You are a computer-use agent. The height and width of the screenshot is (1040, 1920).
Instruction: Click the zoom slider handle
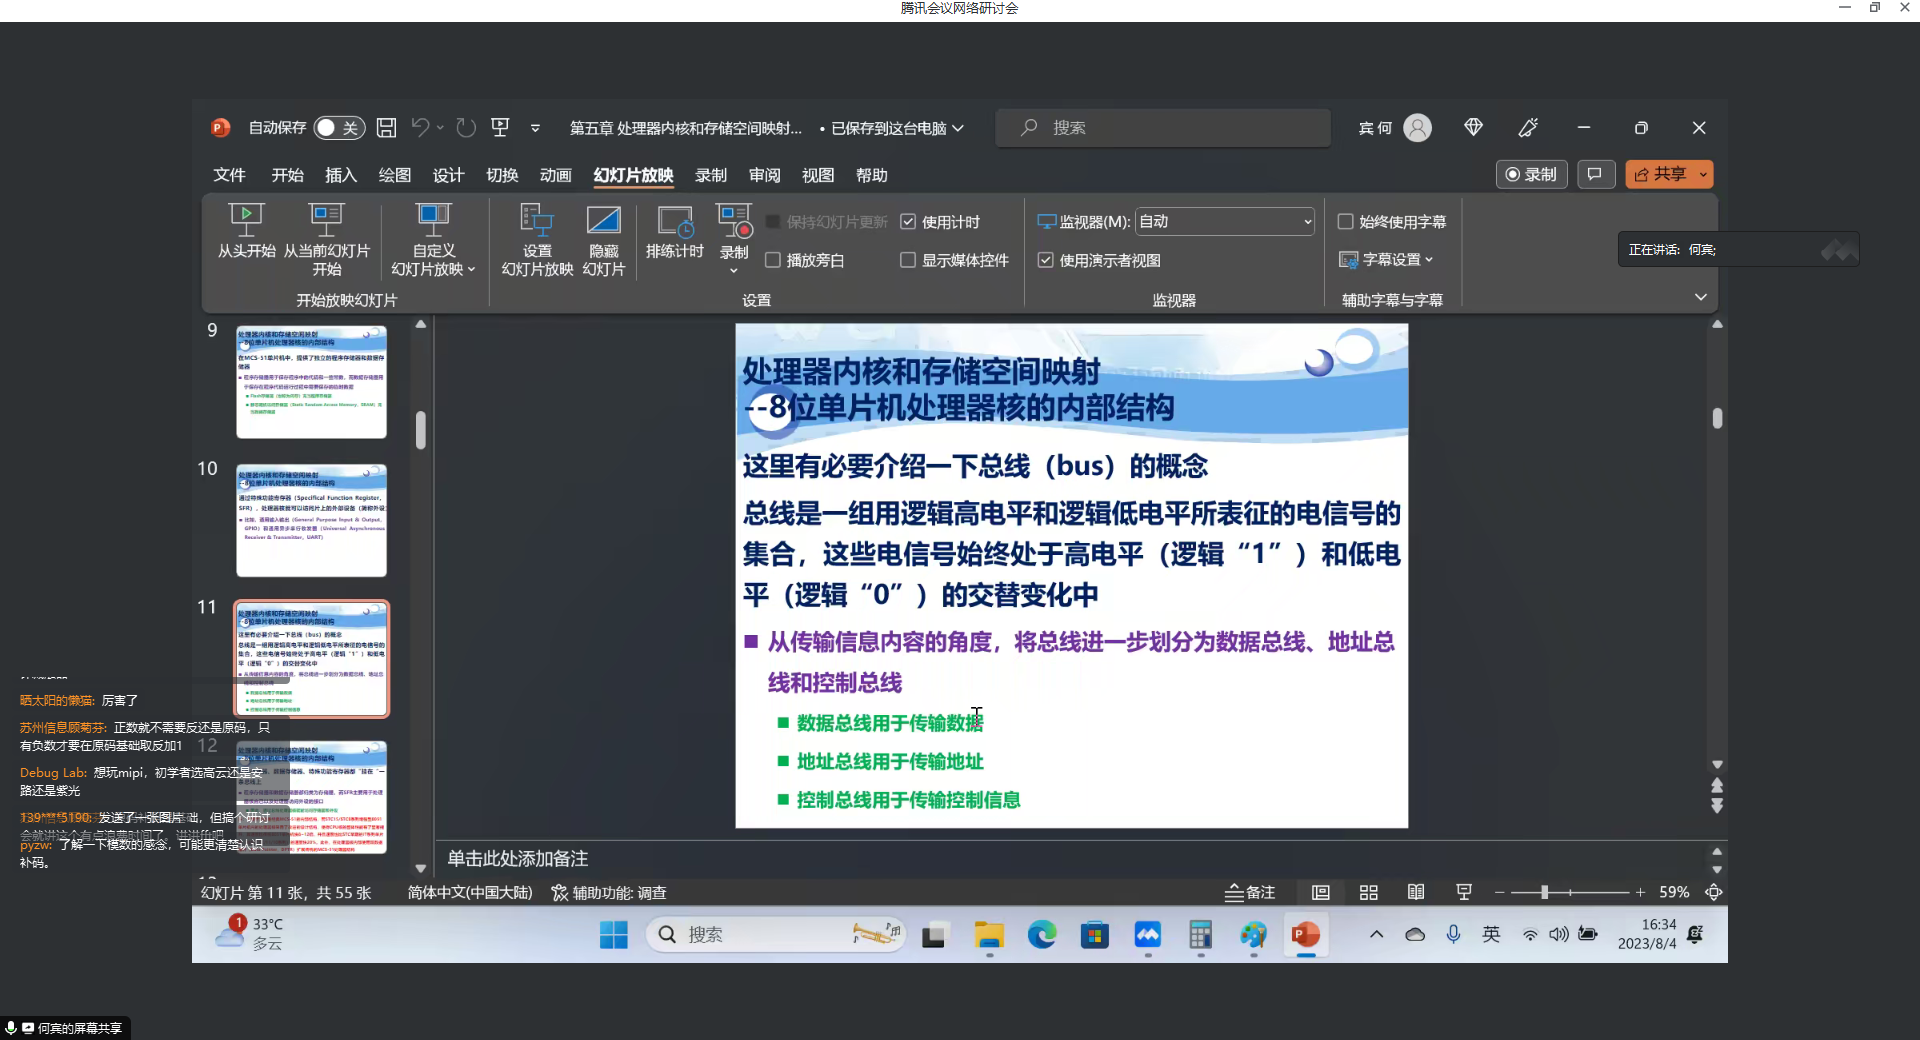point(1544,892)
